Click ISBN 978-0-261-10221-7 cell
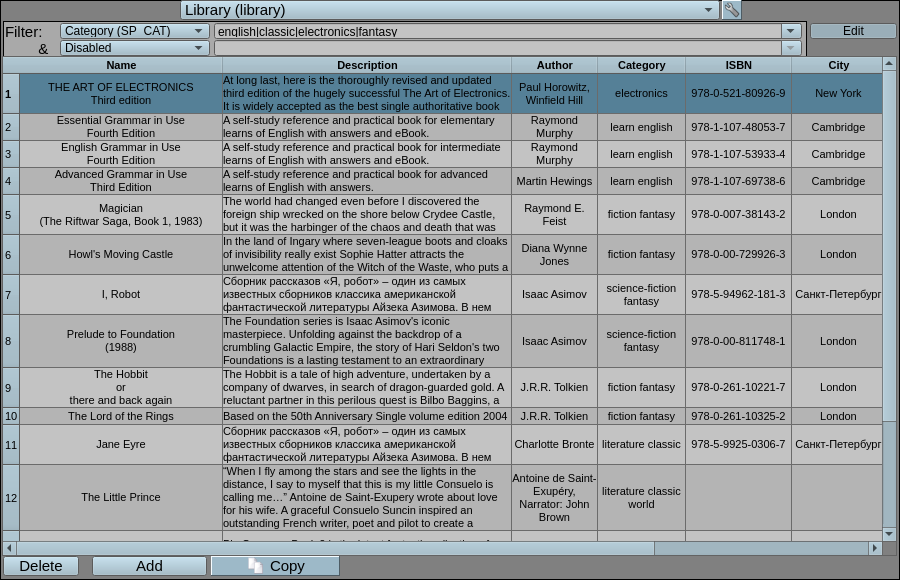 click(x=738, y=387)
